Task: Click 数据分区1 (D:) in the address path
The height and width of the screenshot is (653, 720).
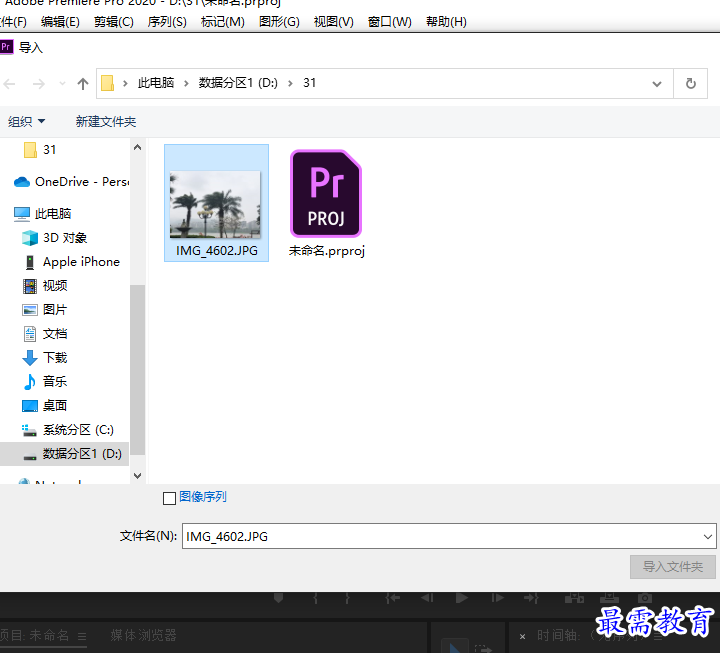Action: 238,83
